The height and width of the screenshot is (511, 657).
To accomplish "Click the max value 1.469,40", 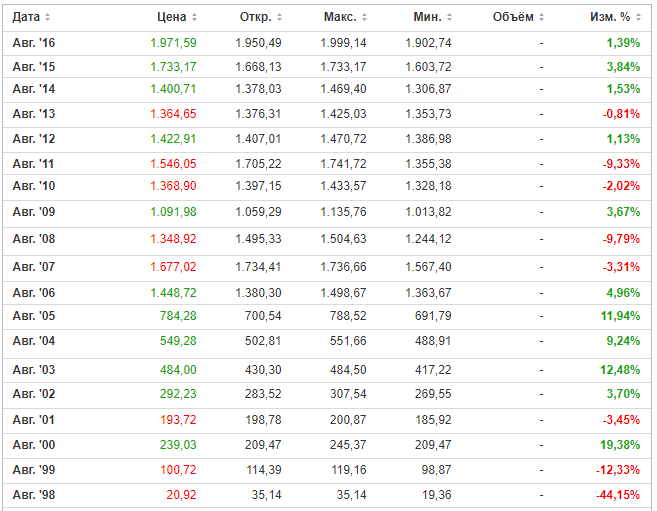I will 344,89.
